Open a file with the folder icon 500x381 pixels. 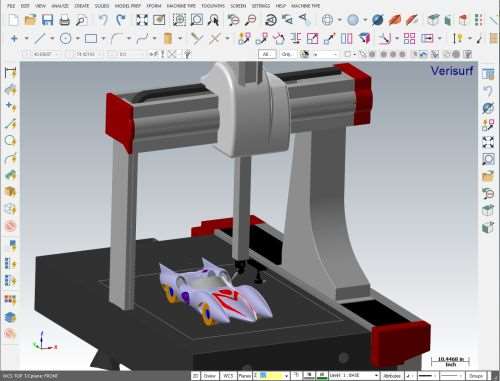coord(30,20)
